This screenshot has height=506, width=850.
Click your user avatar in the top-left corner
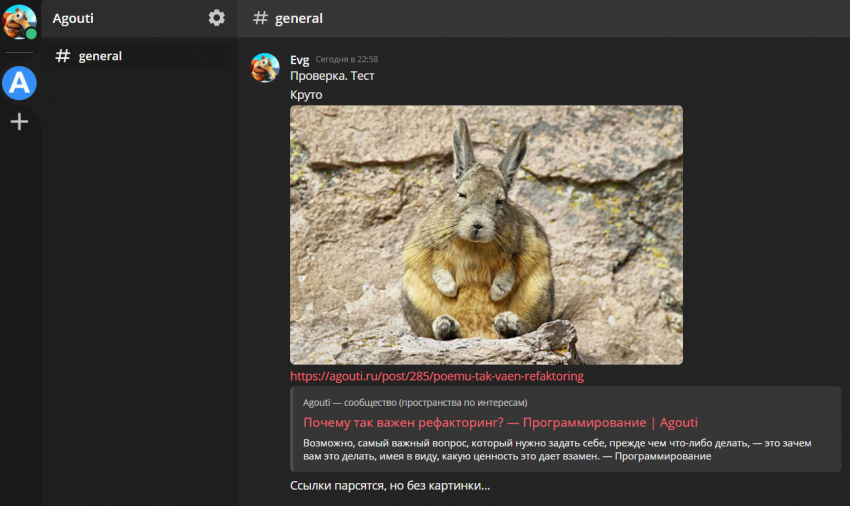click(x=18, y=20)
